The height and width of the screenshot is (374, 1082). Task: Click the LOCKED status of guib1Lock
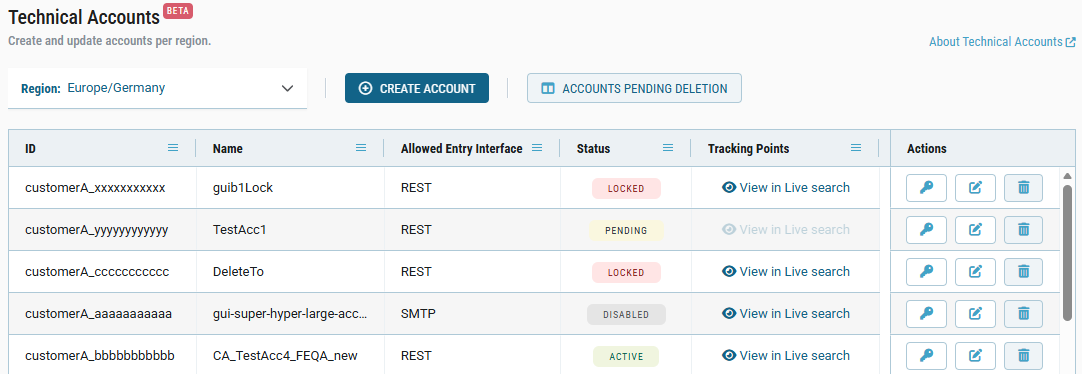point(626,188)
